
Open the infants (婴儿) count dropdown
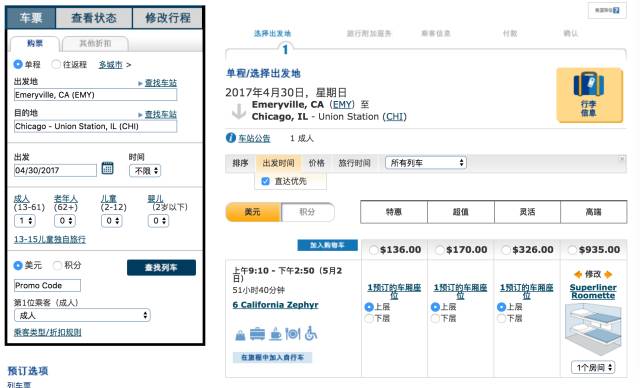click(x=158, y=221)
